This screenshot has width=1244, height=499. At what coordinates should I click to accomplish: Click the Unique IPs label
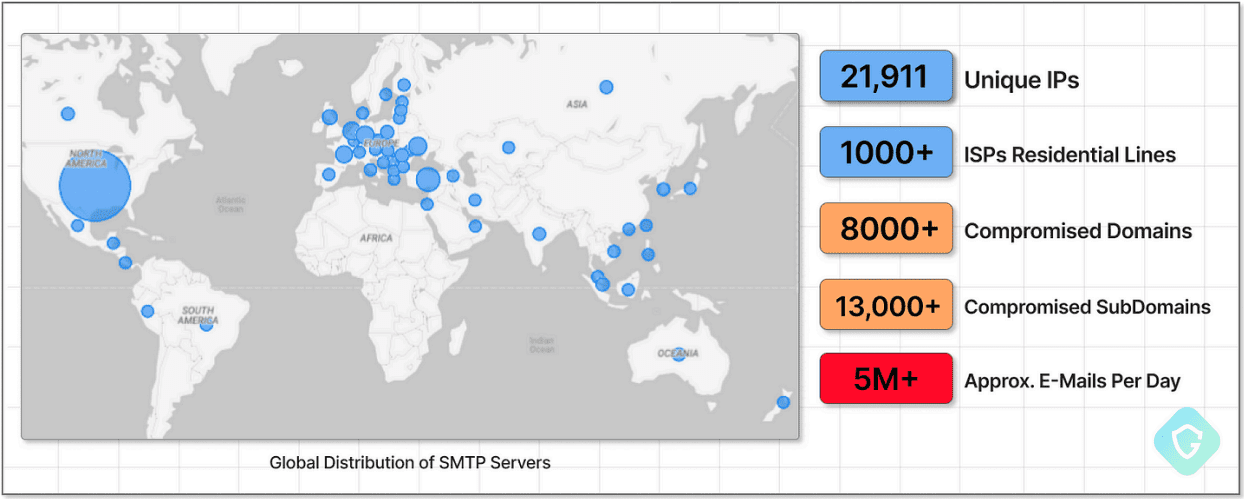[x=1021, y=81]
